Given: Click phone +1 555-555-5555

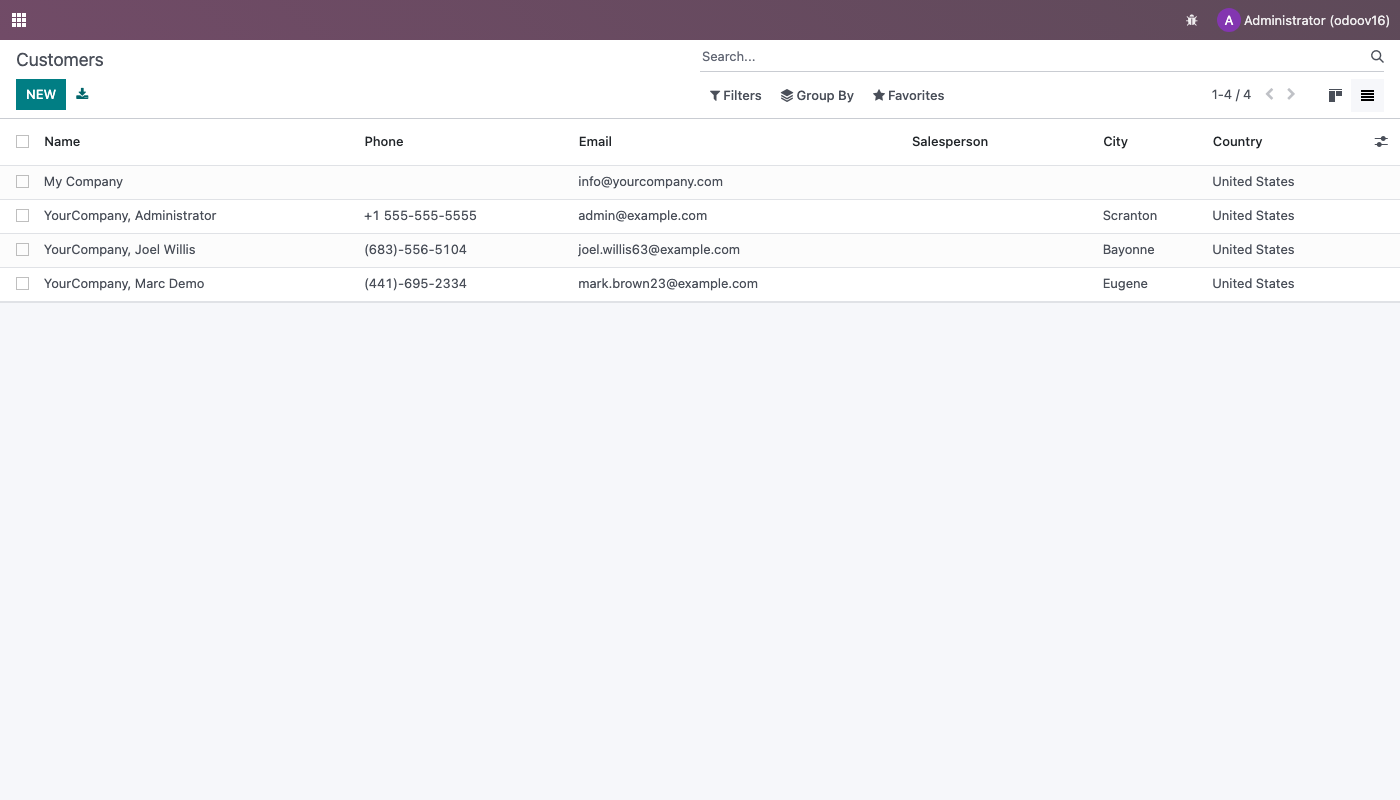Looking at the screenshot, I should point(420,216).
